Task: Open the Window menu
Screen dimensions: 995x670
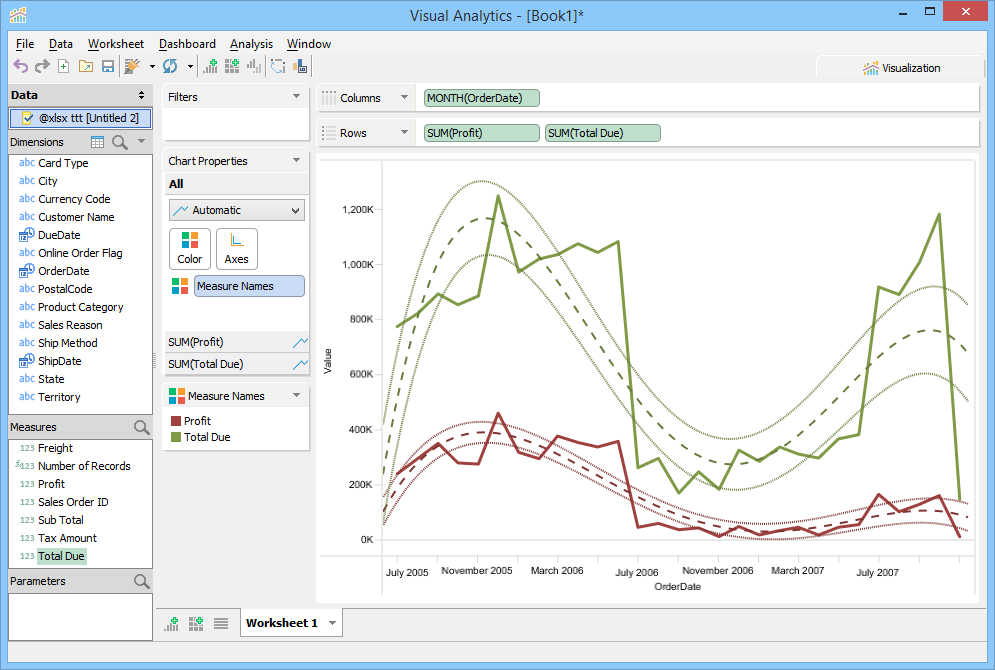Action: coord(308,44)
